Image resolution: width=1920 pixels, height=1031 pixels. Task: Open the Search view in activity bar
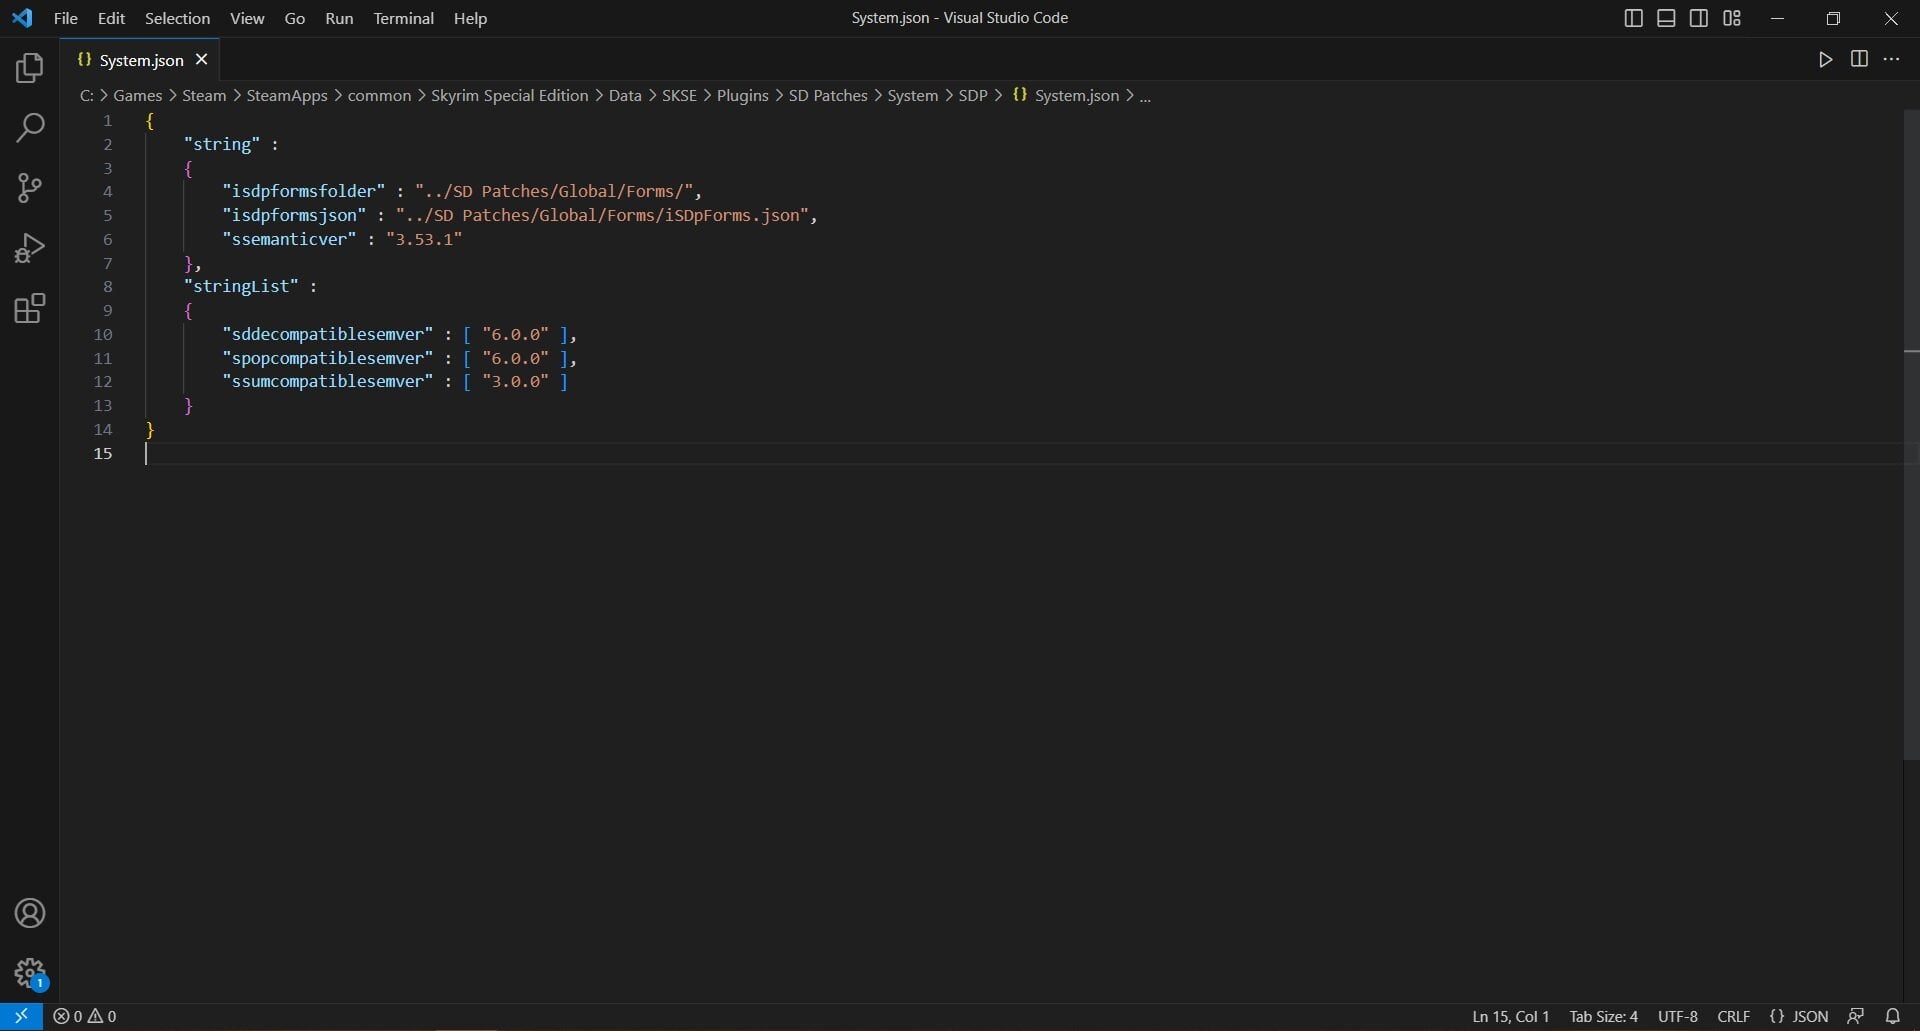(x=30, y=128)
